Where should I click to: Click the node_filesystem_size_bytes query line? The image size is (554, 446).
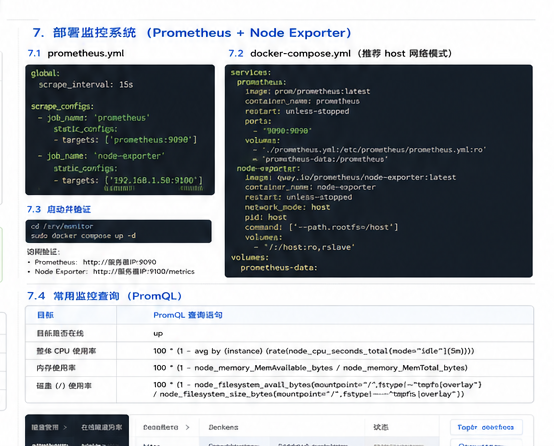pos(309,394)
